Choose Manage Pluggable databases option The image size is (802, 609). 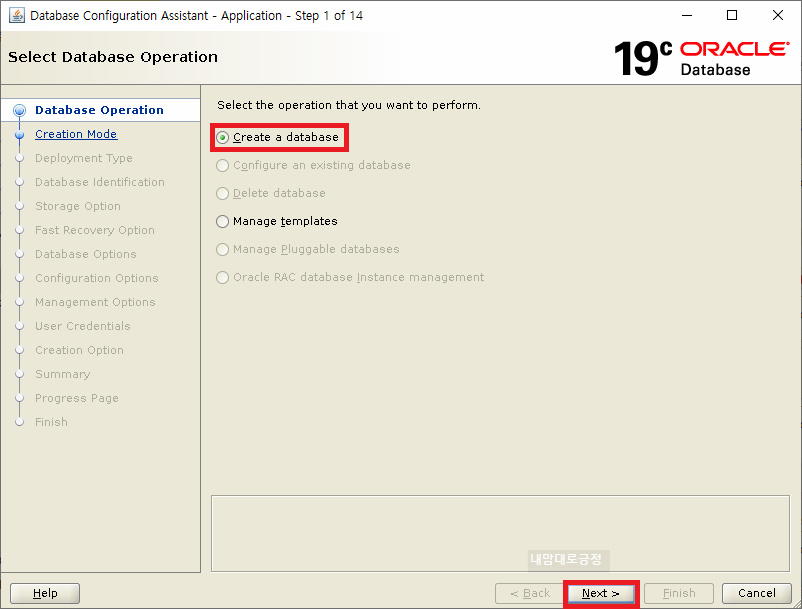pos(222,250)
